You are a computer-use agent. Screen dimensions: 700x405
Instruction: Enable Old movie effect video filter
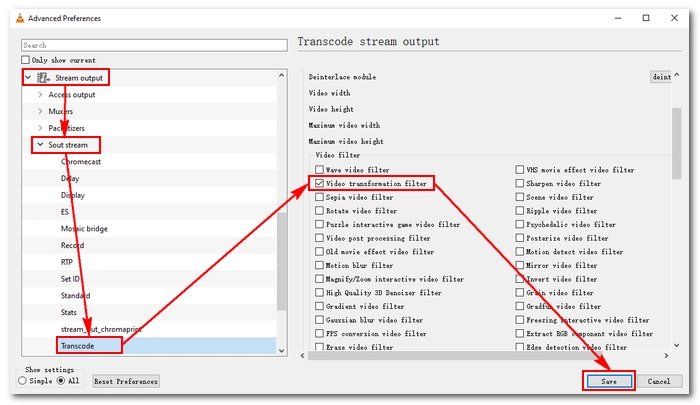tap(319, 252)
